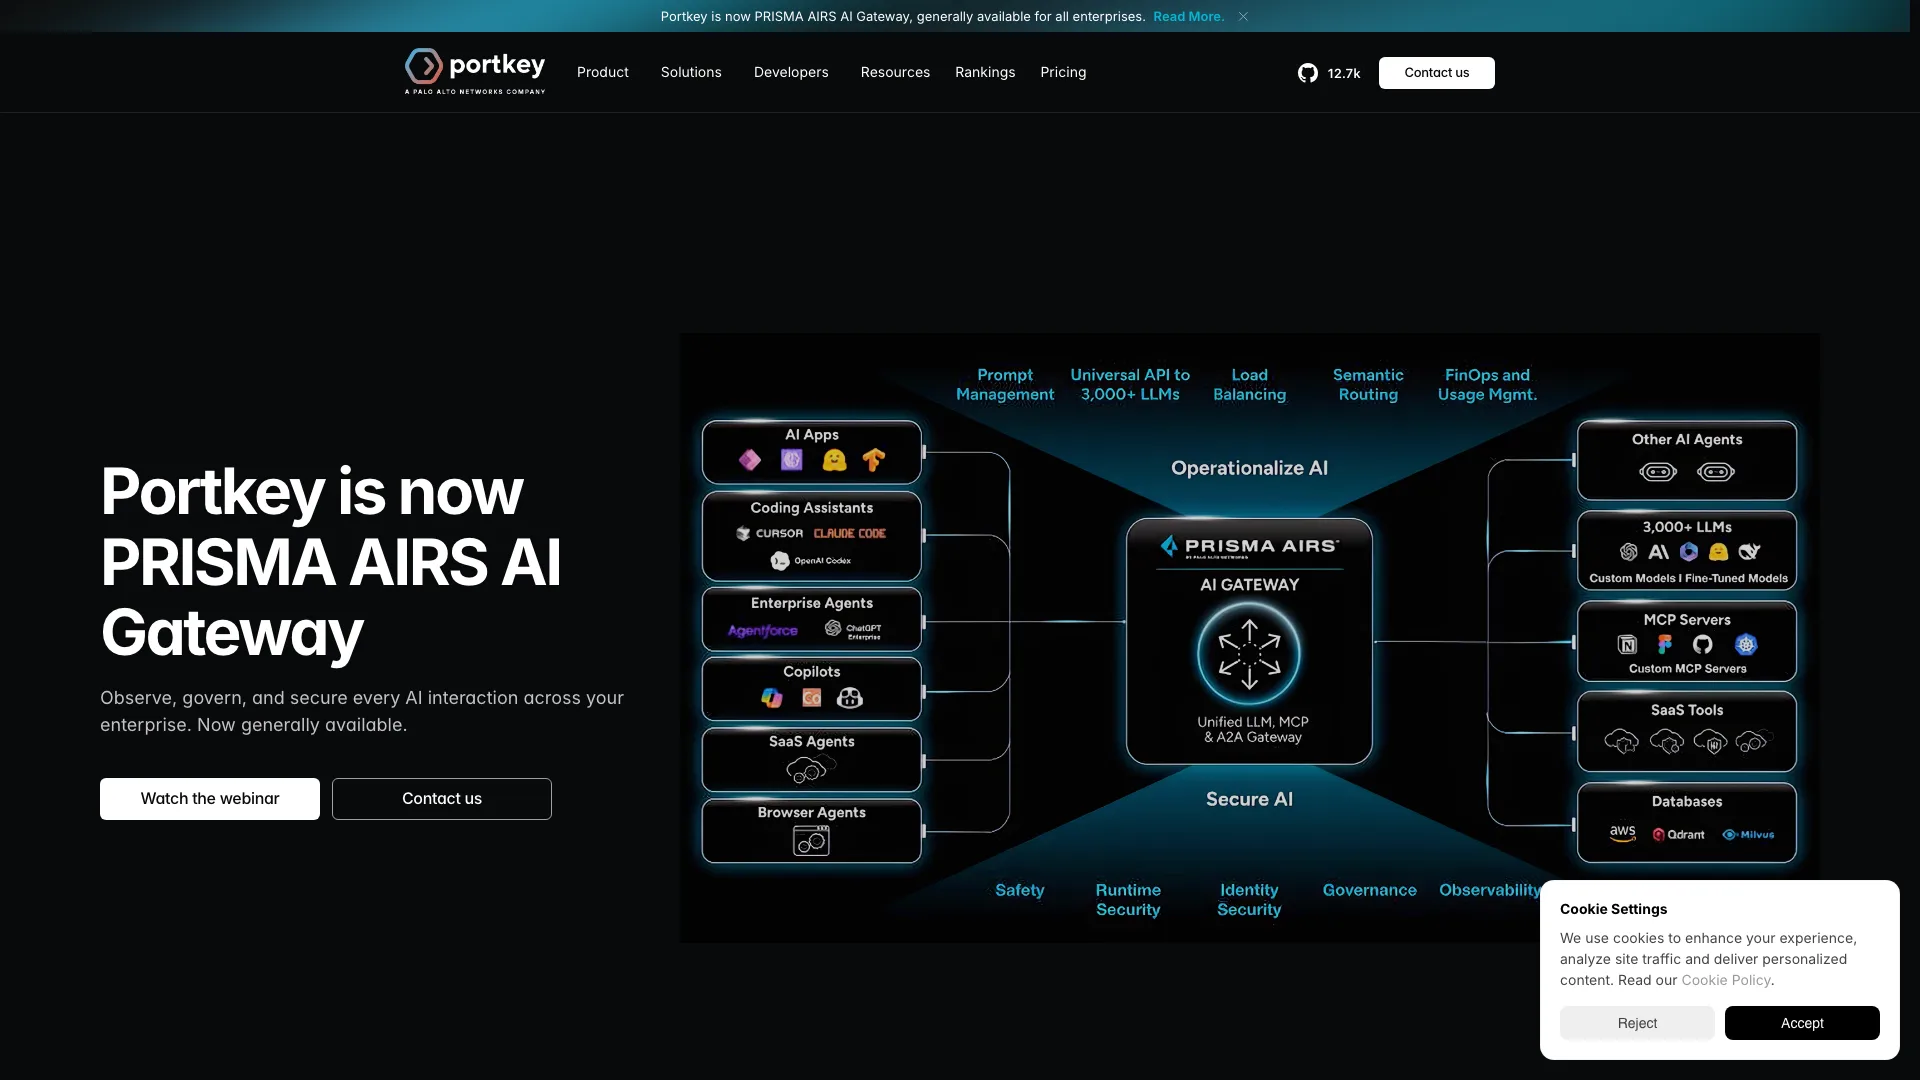Viewport: 1920px width, 1080px height.
Task: Click the Hugging Face emoji in 3,000+ LLMs
Action: click(x=1719, y=552)
